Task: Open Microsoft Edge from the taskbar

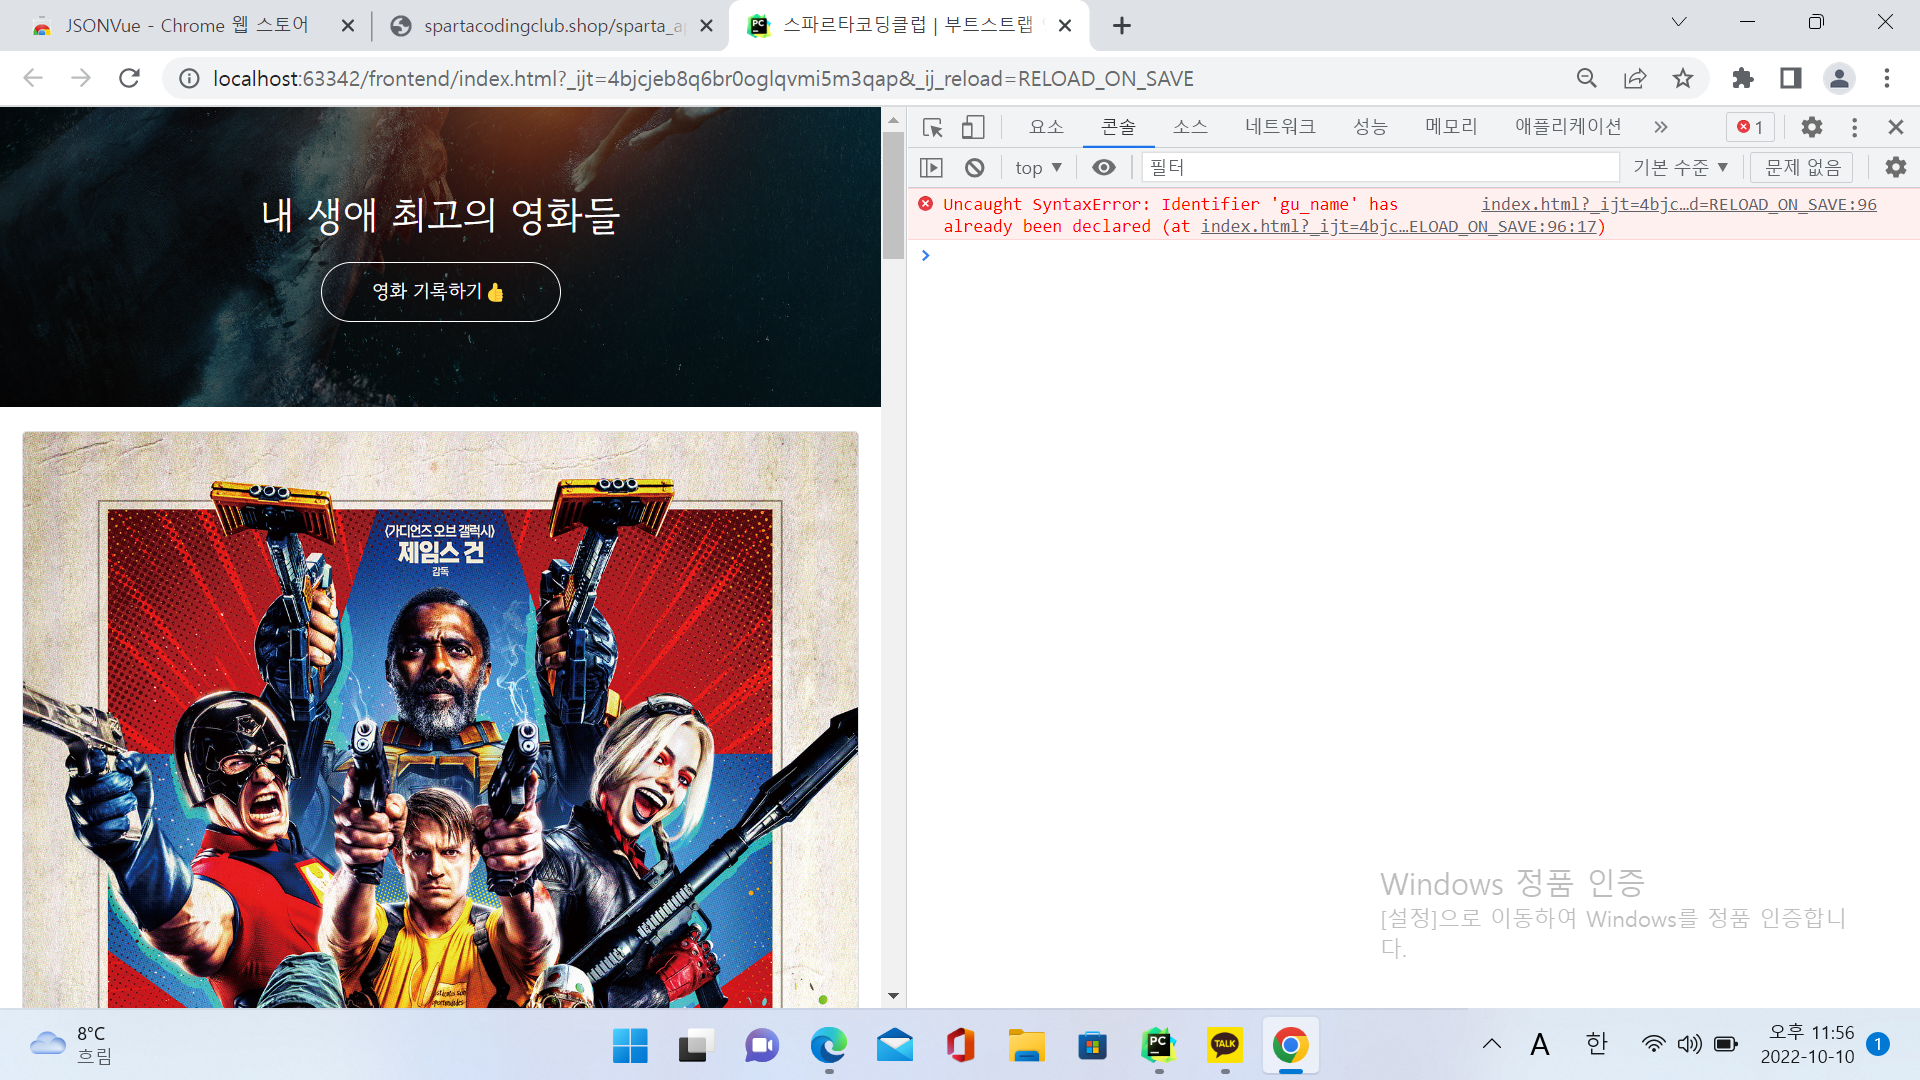Action: click(828, 1046)
